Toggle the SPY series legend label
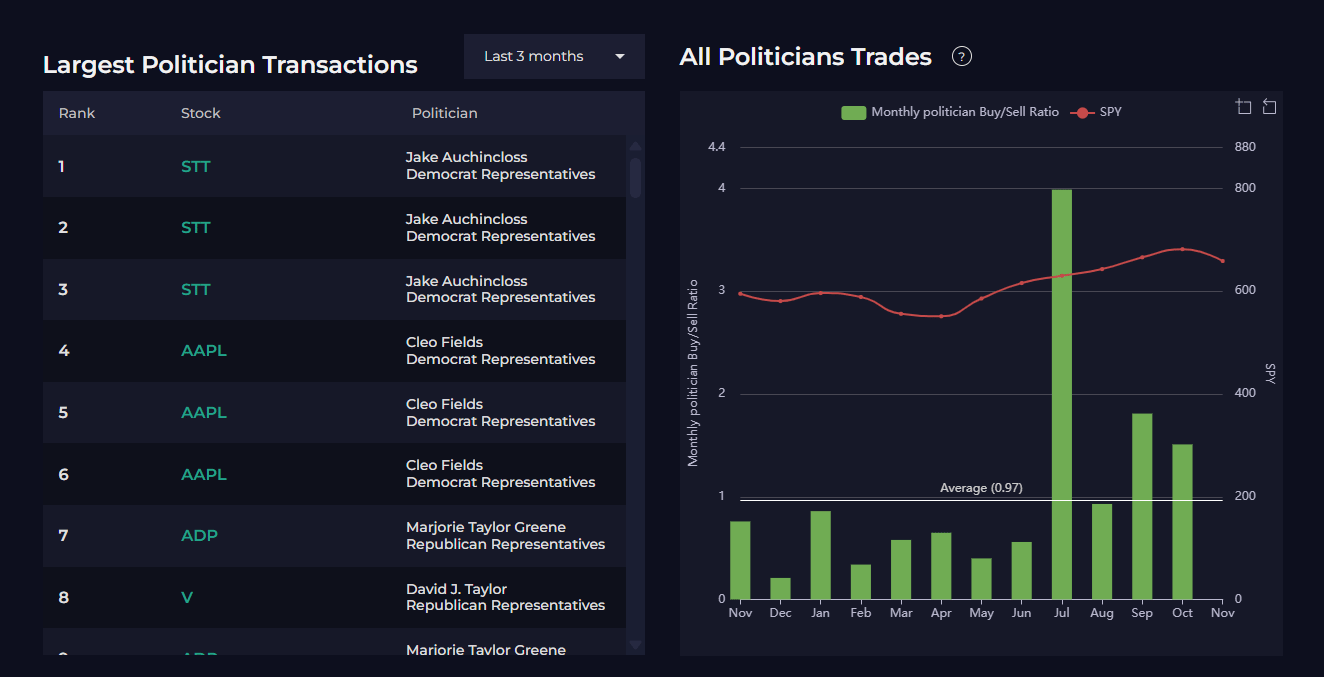 (x=1110, y=112)
